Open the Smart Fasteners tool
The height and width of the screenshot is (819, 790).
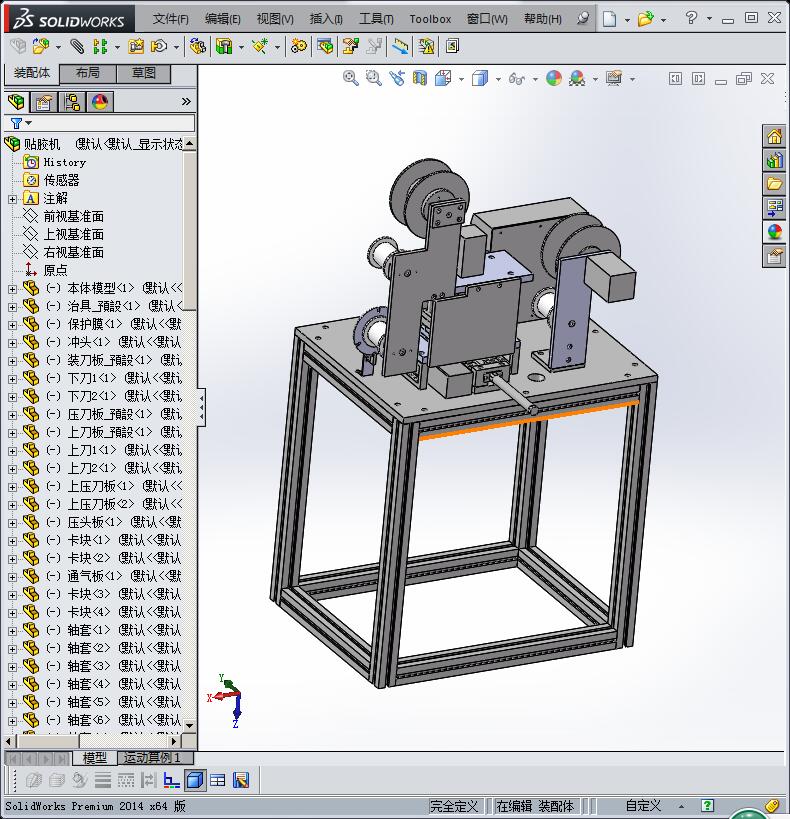point(136,46)
